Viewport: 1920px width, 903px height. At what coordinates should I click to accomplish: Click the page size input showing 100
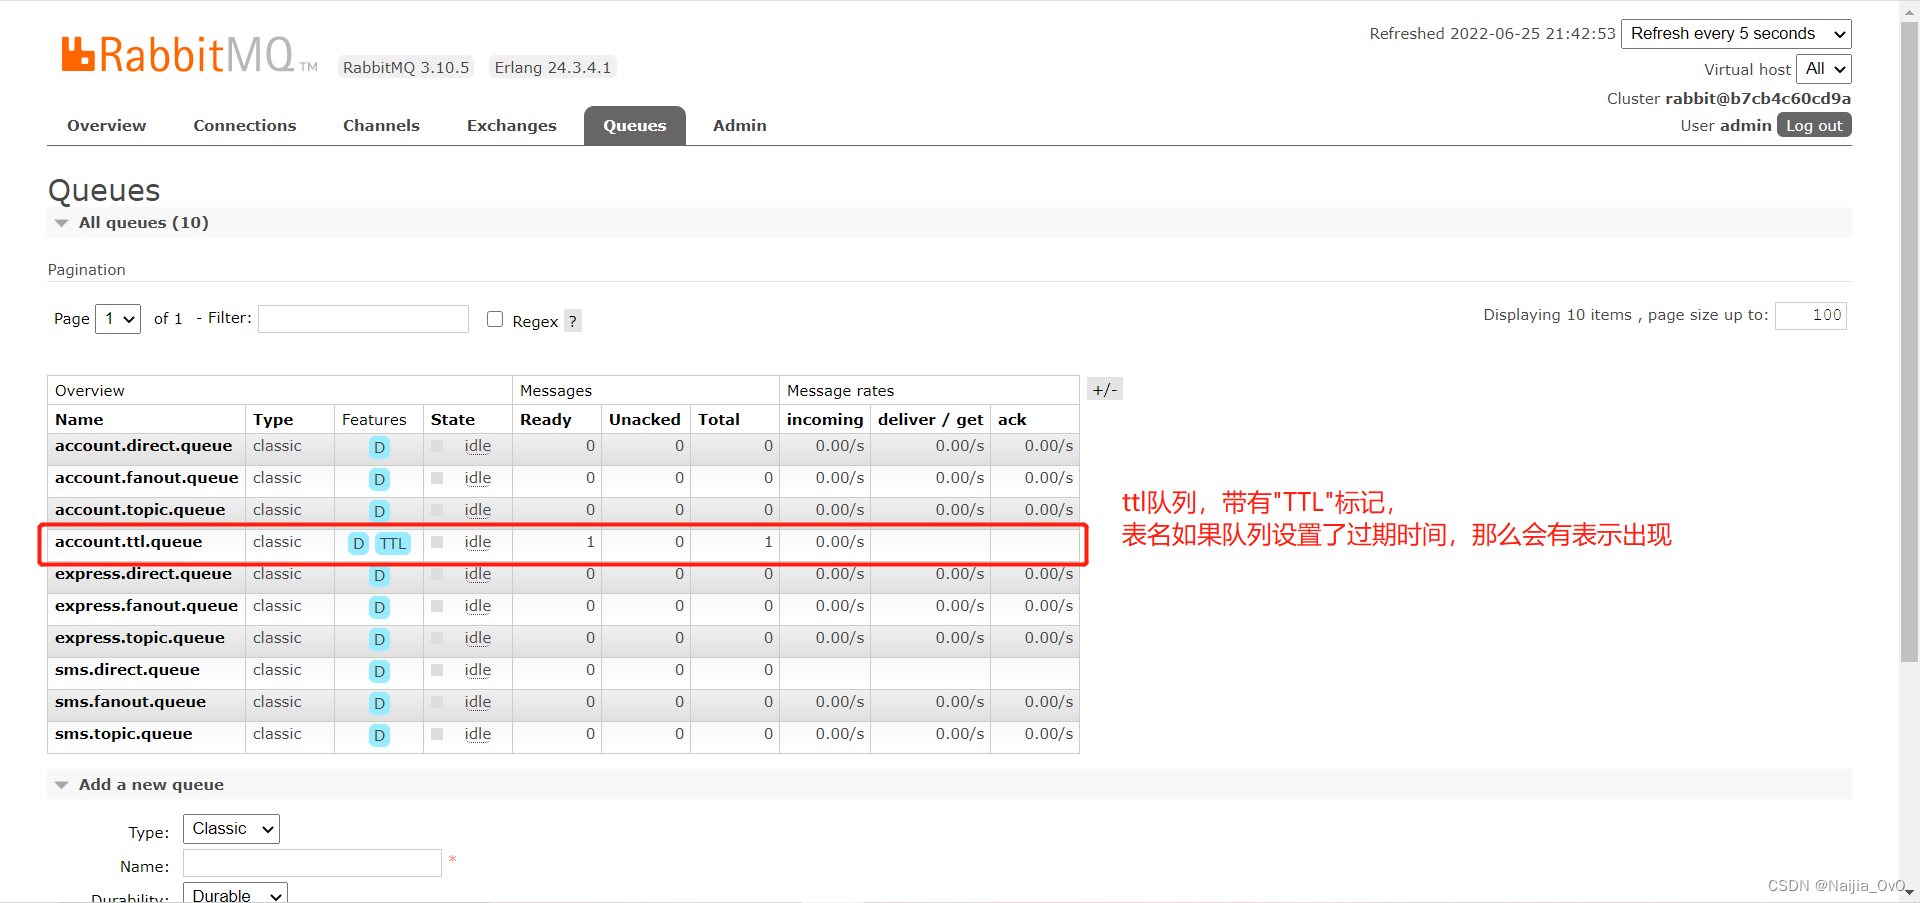1810,315
